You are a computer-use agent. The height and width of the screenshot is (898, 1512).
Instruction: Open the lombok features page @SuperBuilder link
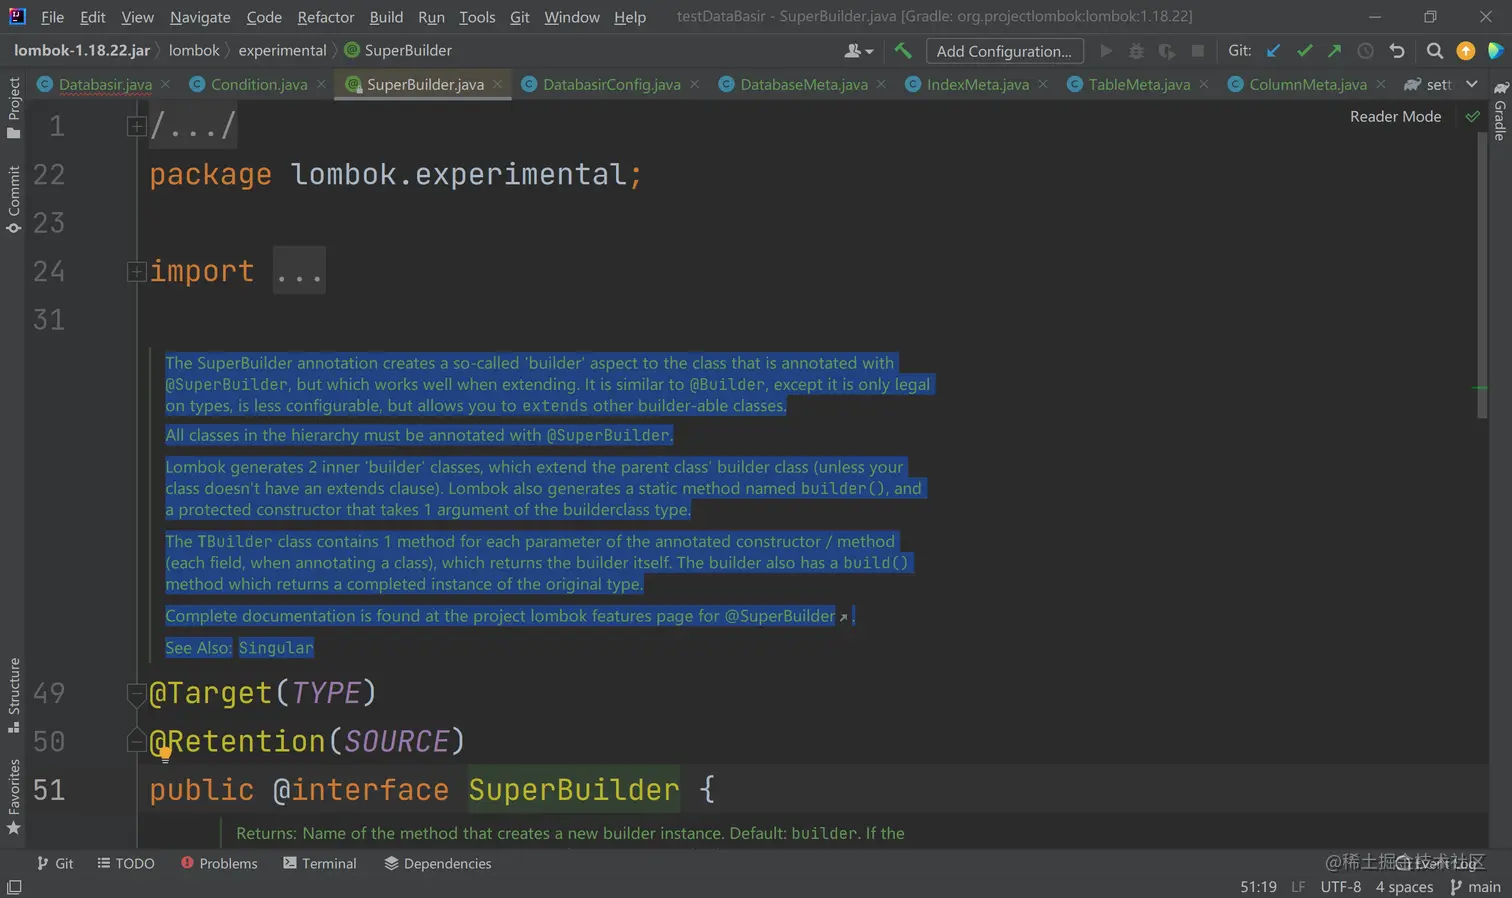[780, 616]
